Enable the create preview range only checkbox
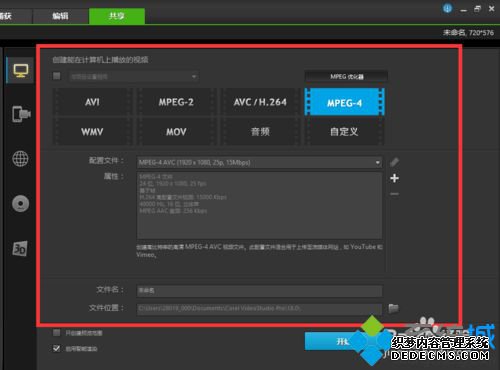Image resolution: width=500 pixels, height=370 pixels. 57,333
